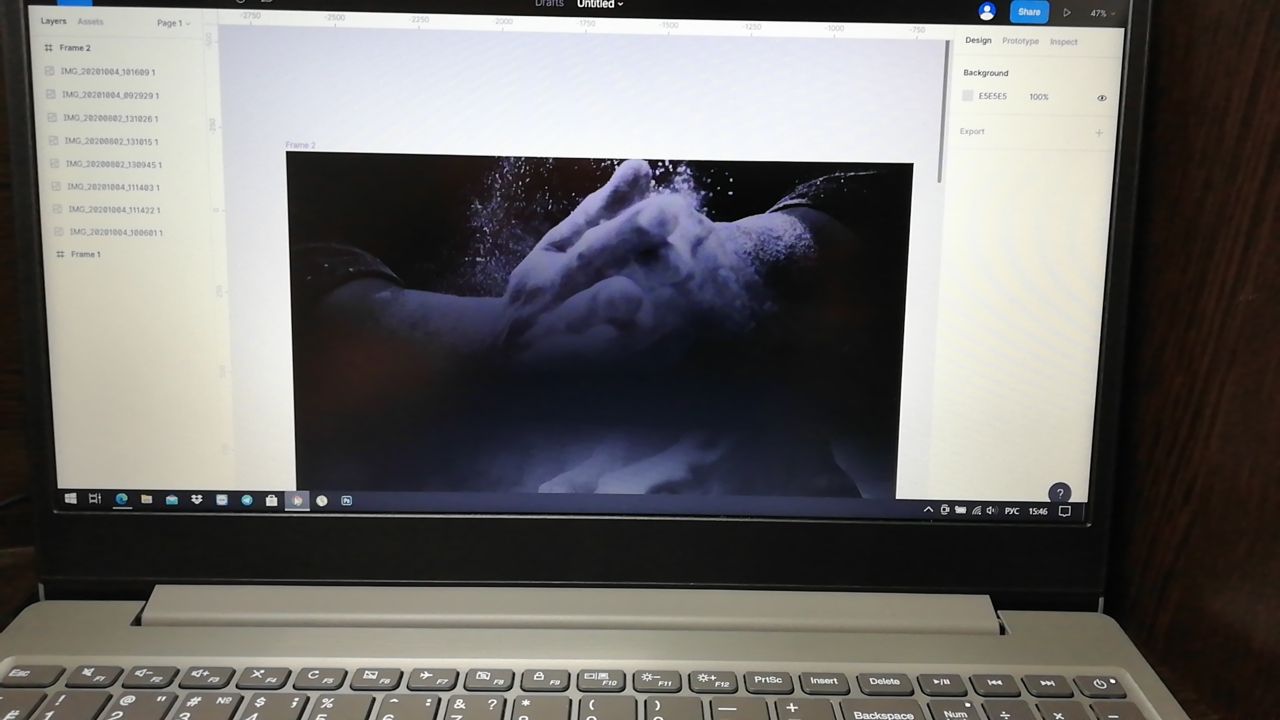Select the Inspect tab
The image size is (1280, 720).
(x=1064, y=42)
